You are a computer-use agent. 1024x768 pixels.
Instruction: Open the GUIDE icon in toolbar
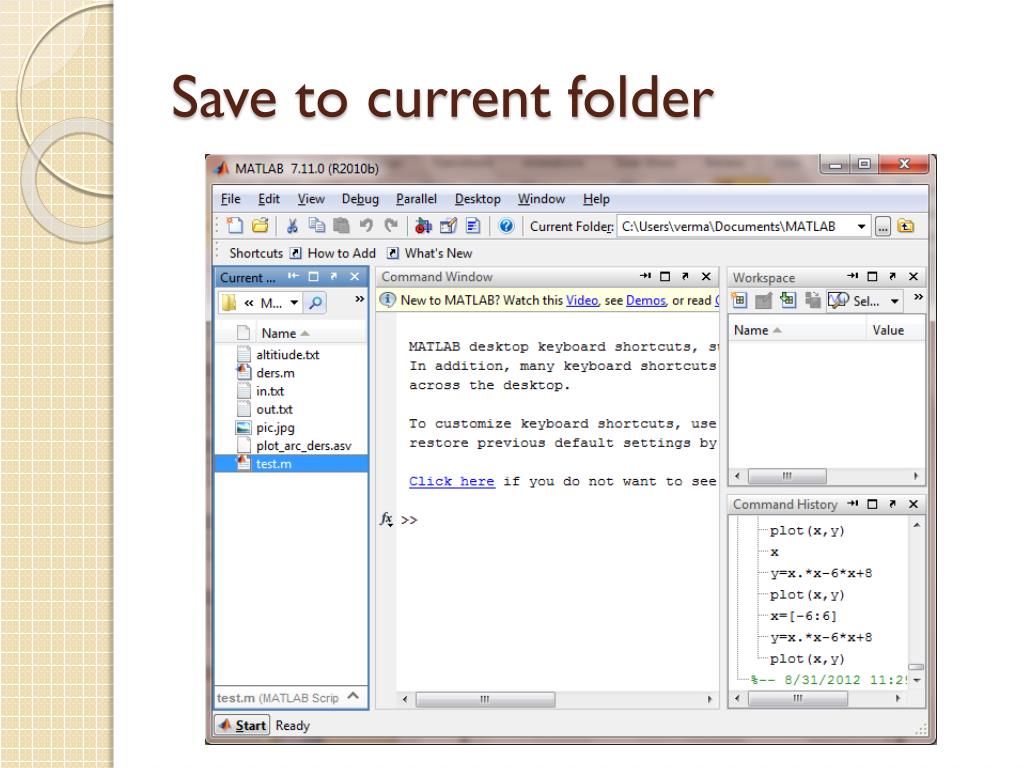click(x=448, y=226)
